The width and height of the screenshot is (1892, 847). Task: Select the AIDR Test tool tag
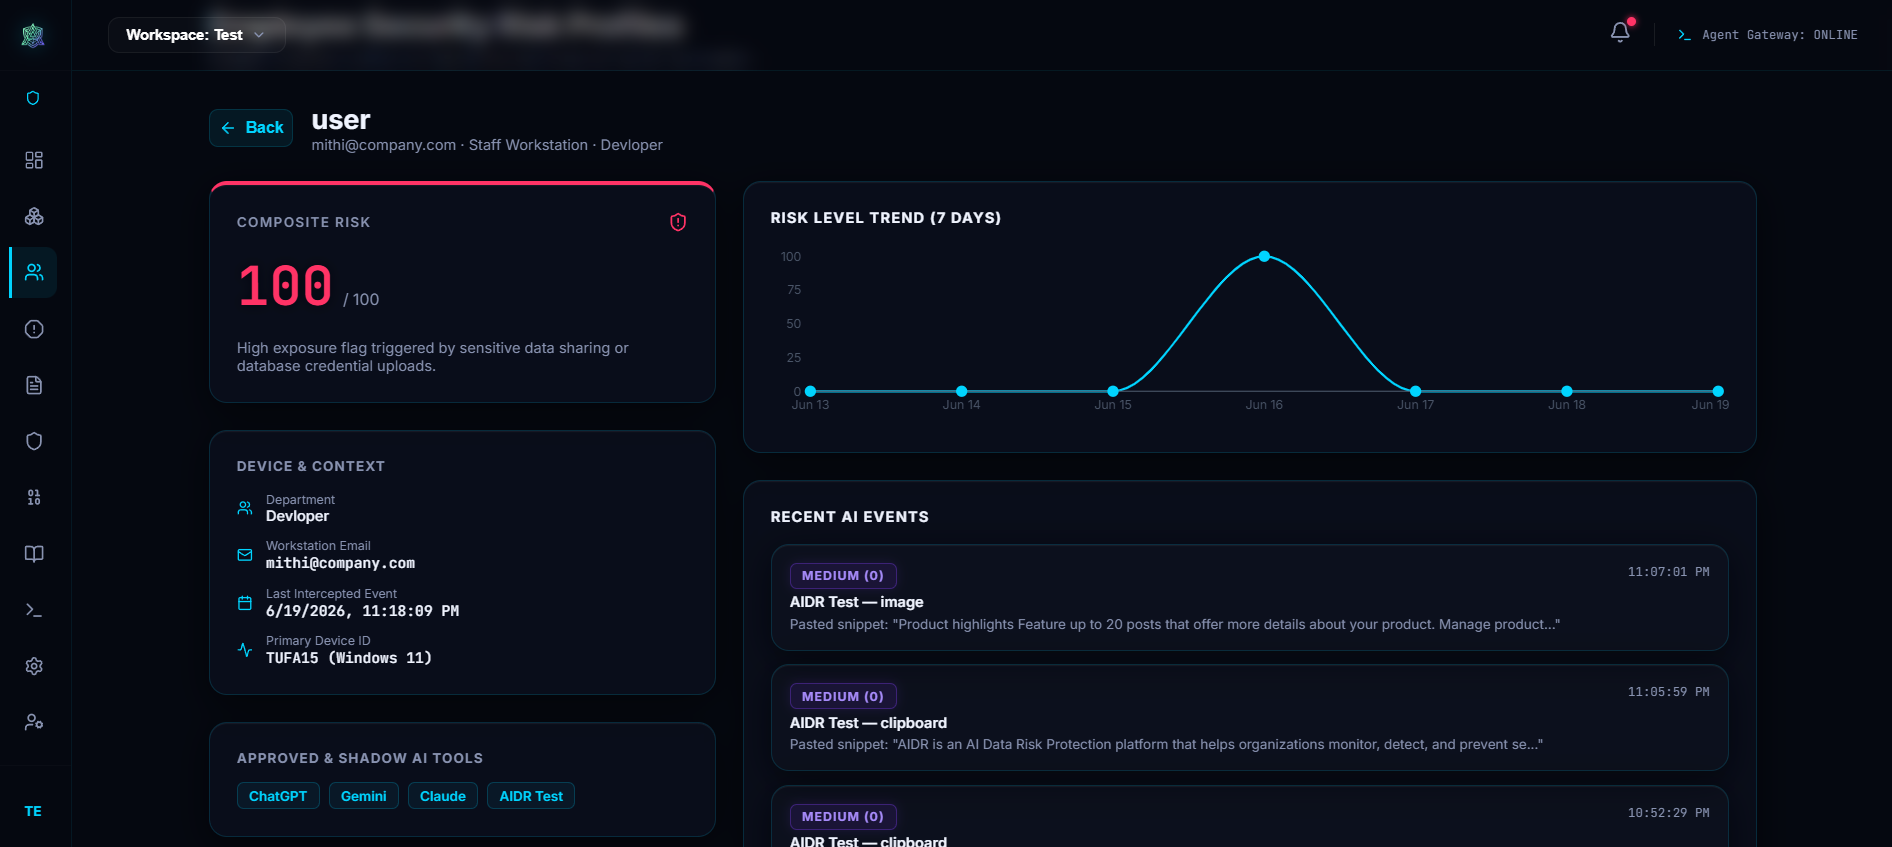[x=531, y=796]
